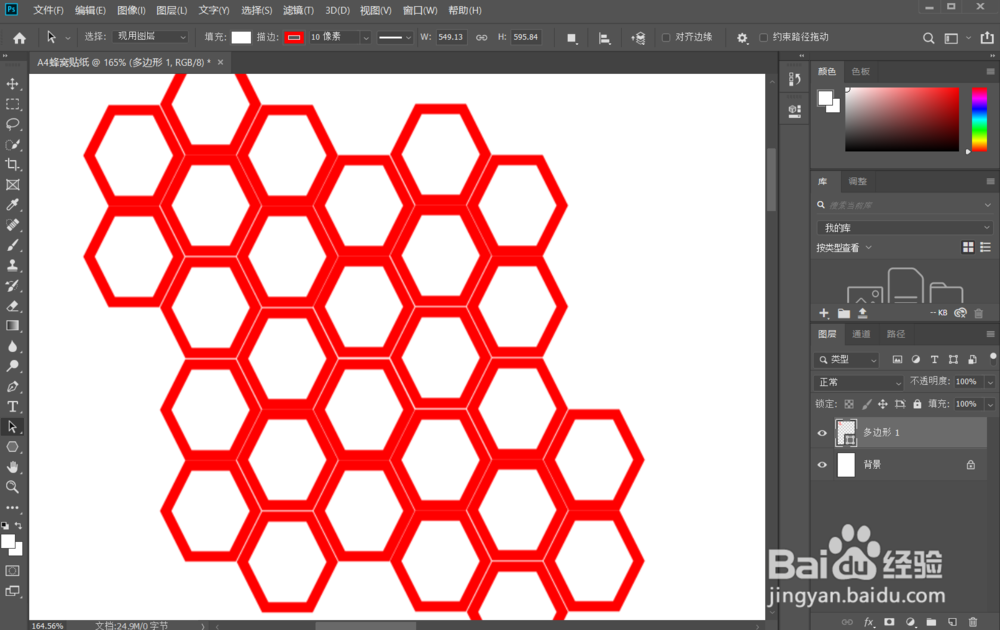Screen dimensions: 1000x630
Task: Toggle lock position icon
Action: tap(883, 404)
